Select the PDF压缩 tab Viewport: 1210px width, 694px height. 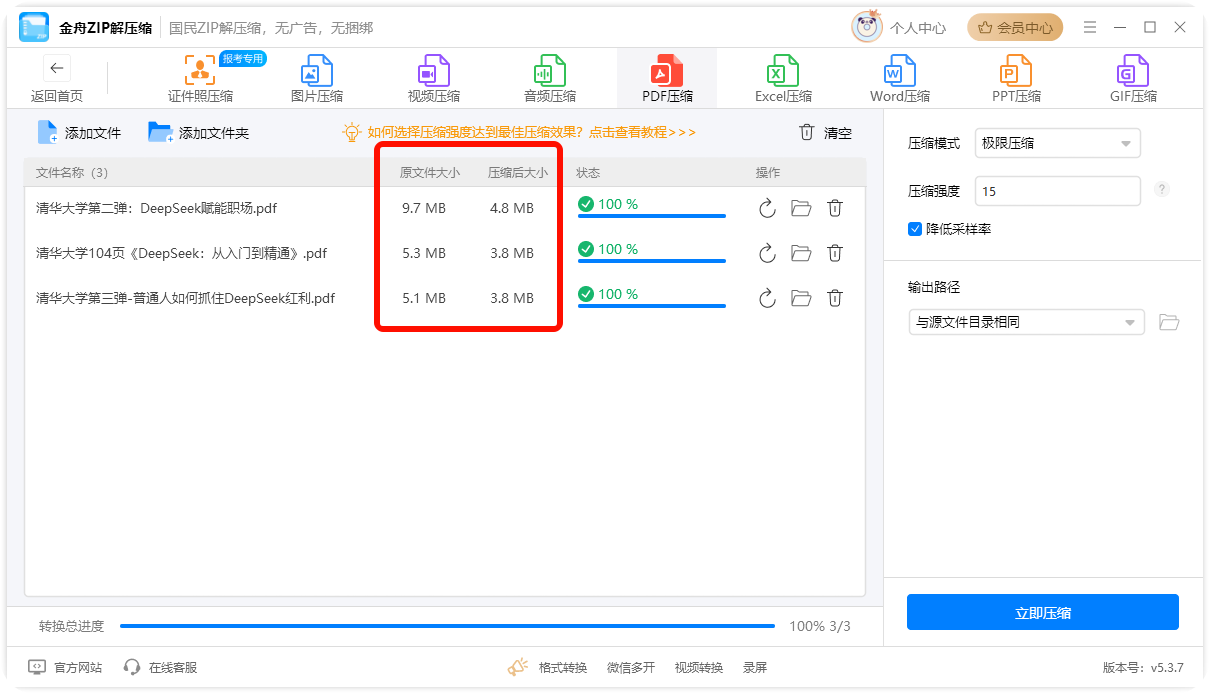pos(667,79)
